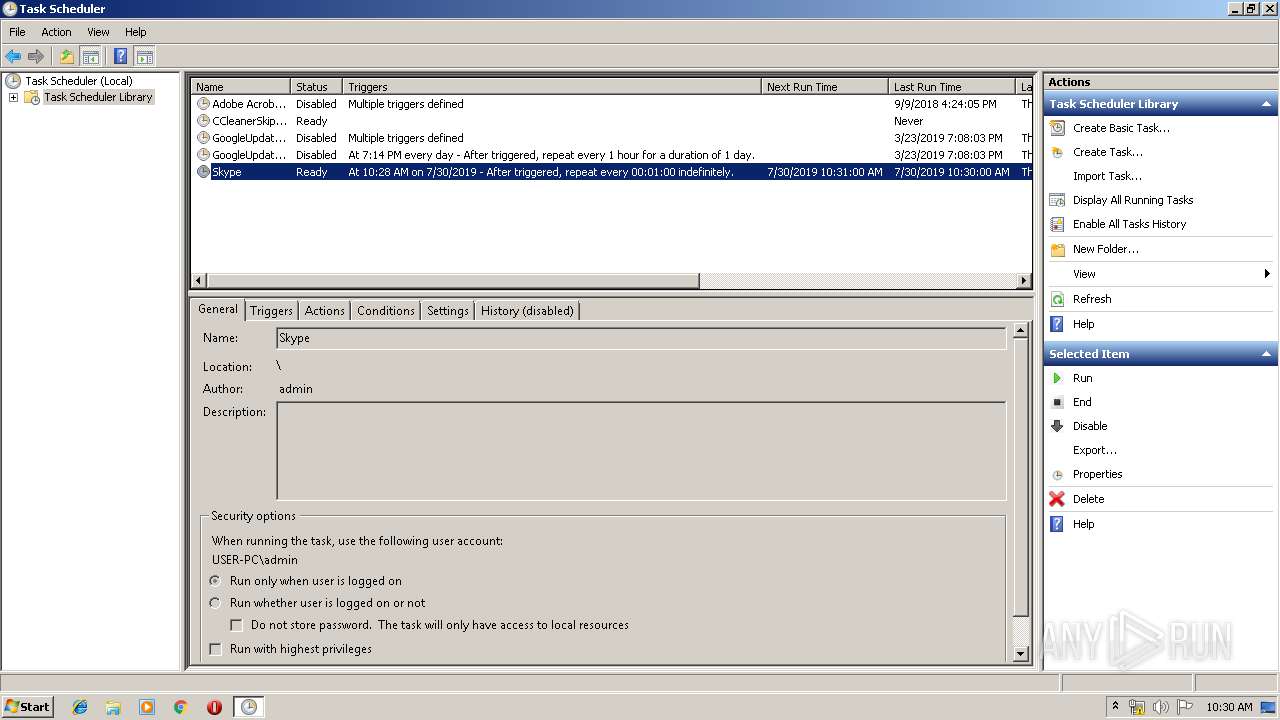
Task: Click the General pane scroll-down arrow
Action: click(1021, 654)
